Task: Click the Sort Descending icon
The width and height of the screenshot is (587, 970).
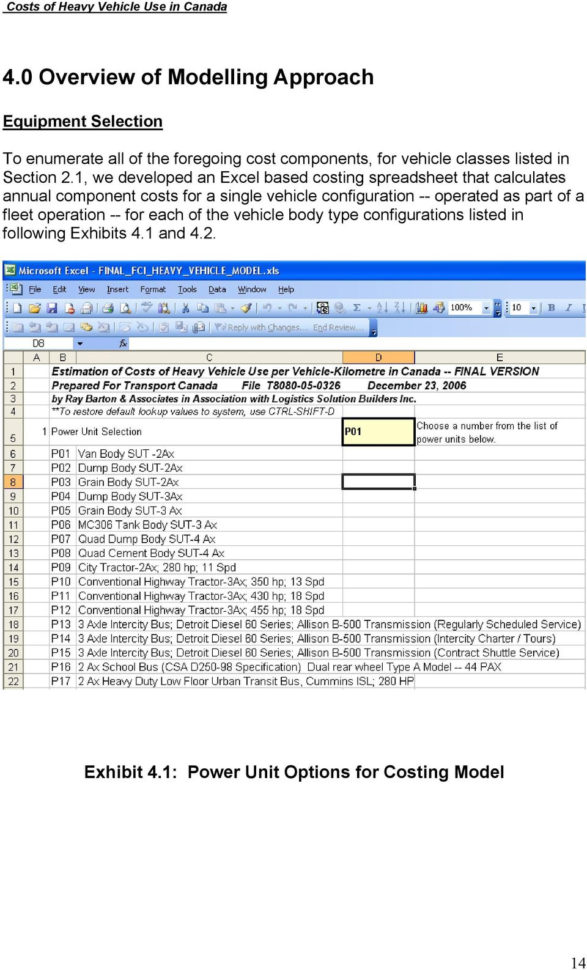Action: click(x=399, y=307)
